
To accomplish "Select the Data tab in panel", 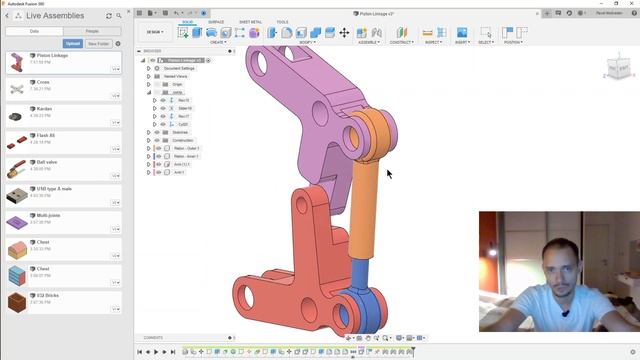I will tap(34, 31).
